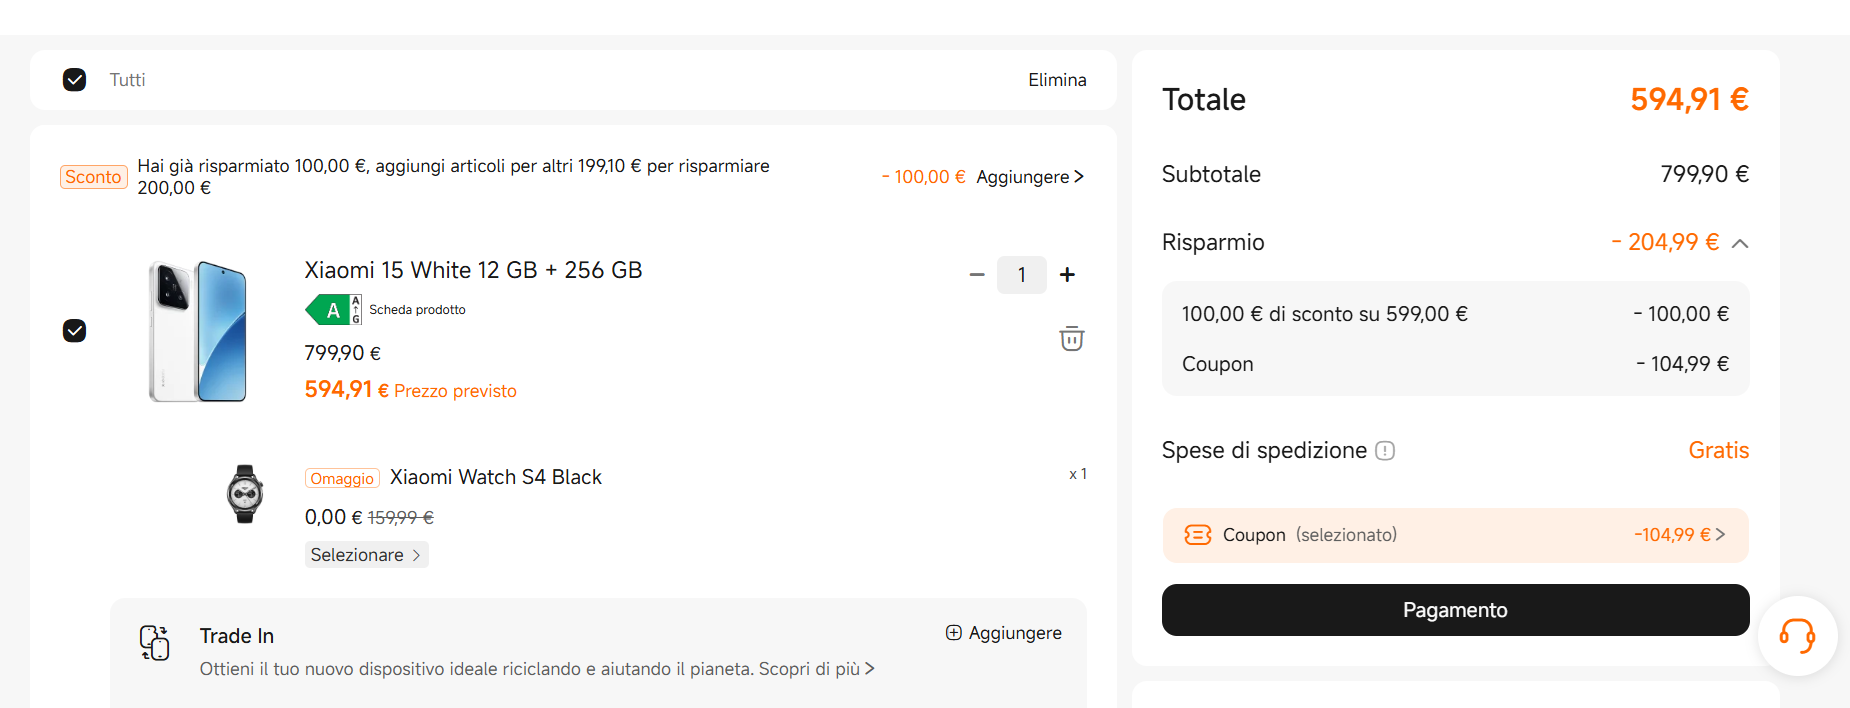Click the trash icon for Xiaomi 15
Image resolution: width=1850 pixels, height=708 pixels.
(x=1071, y=339)
